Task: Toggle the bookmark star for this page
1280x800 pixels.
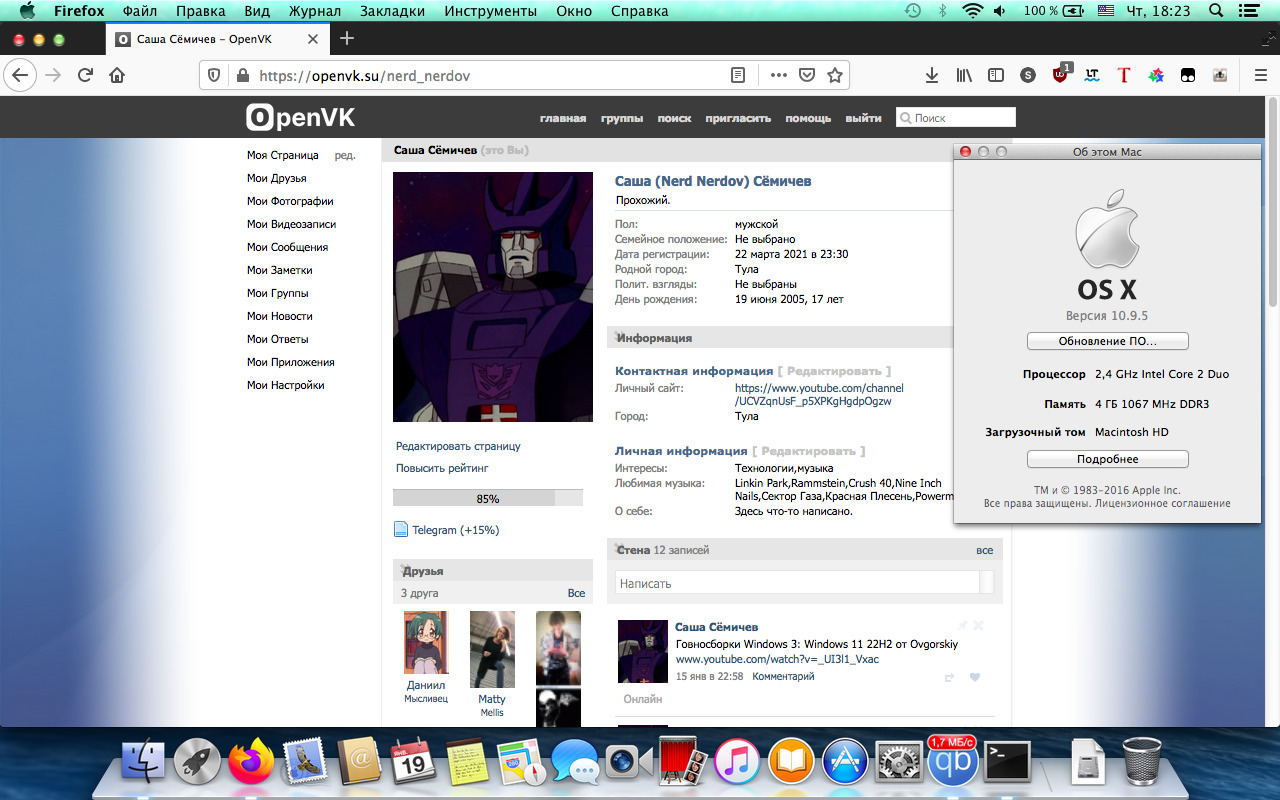Action: click(x=835, y=75)
